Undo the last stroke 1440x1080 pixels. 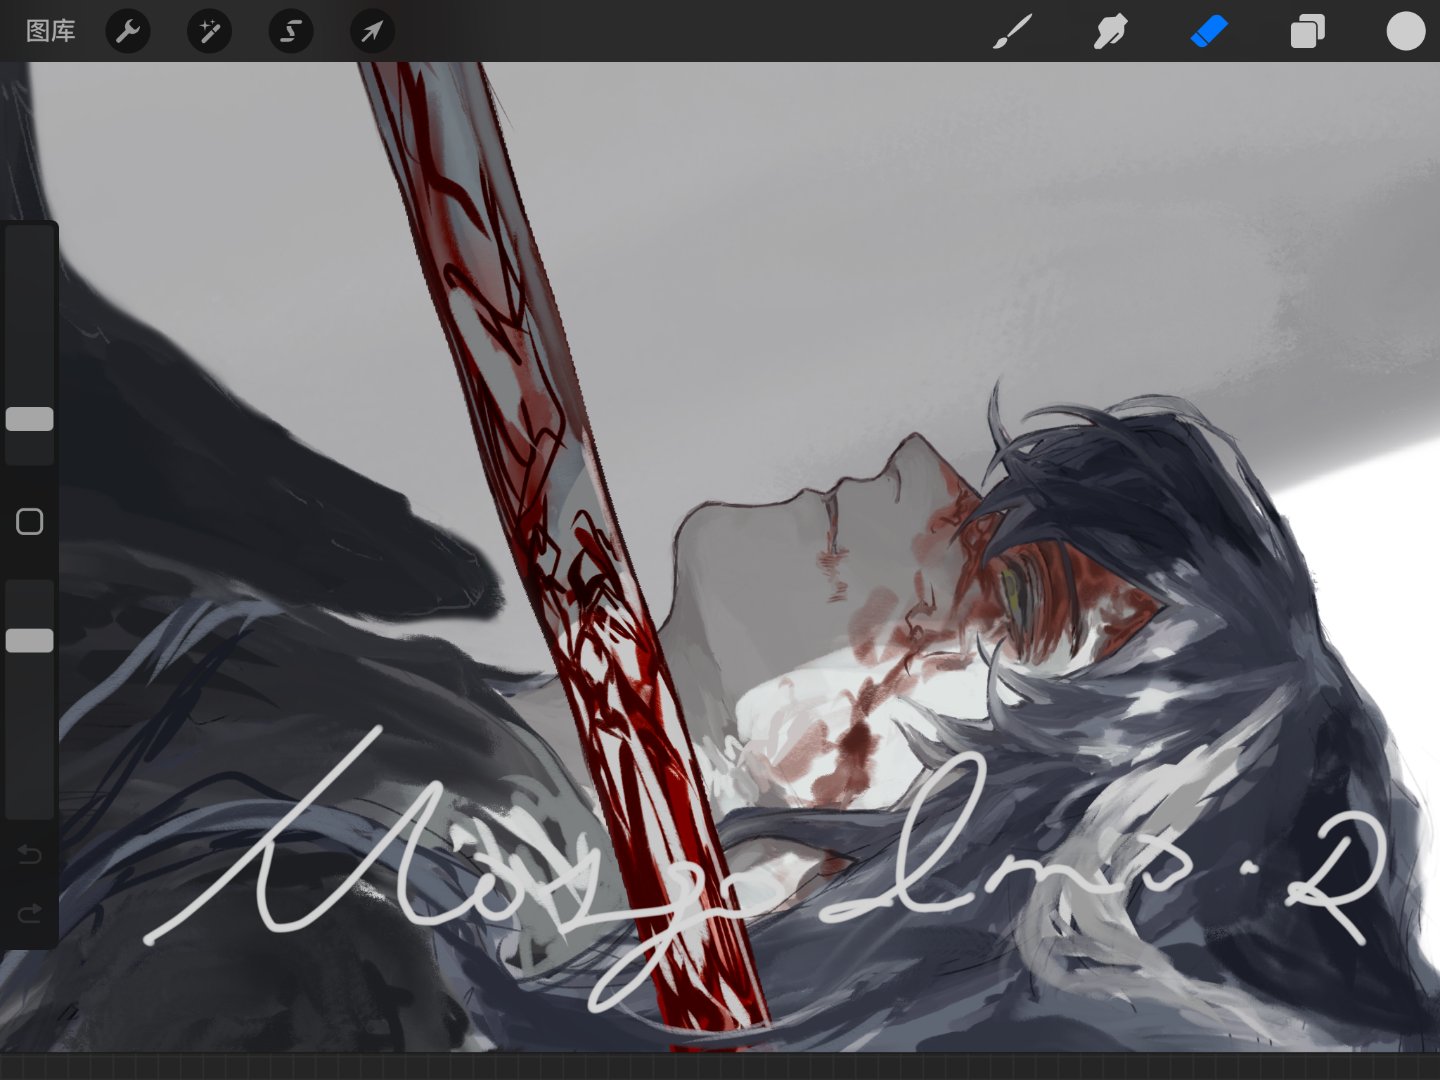[30, 855]
